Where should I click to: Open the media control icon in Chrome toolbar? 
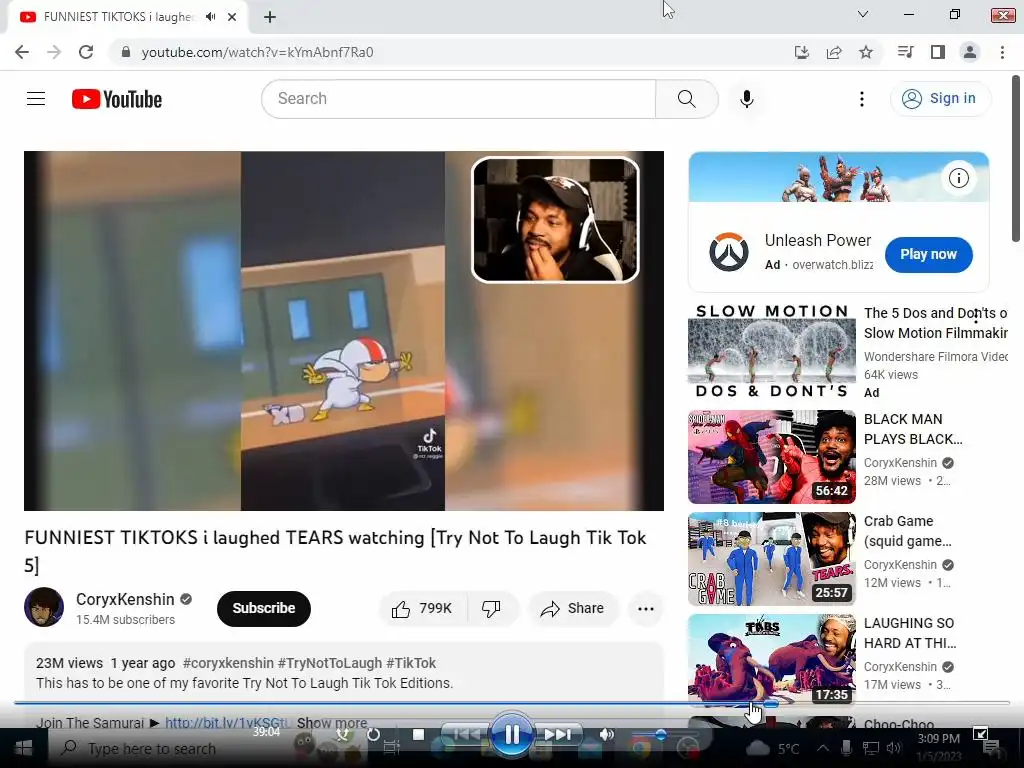905,52
